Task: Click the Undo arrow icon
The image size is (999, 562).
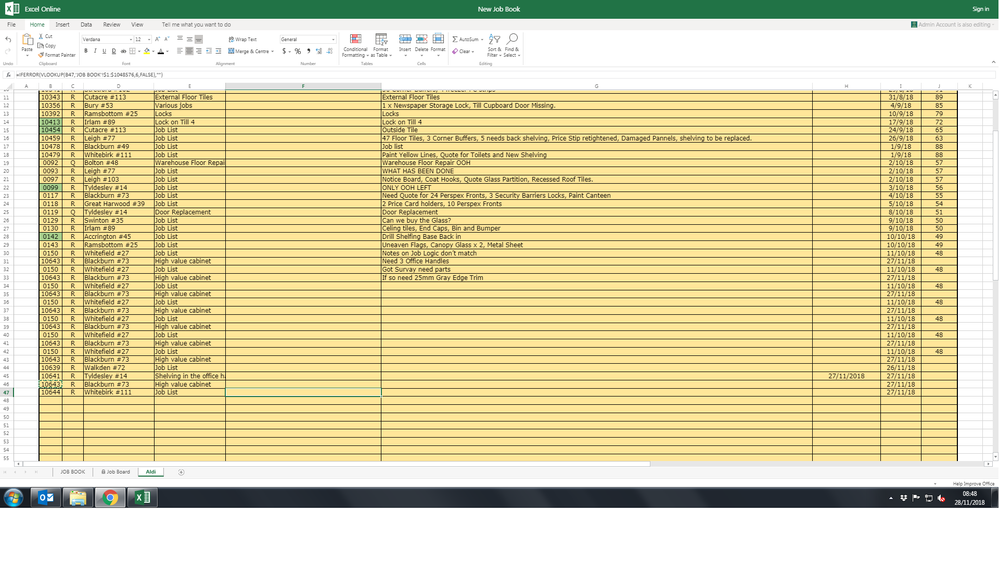Action: [x=8, y=40]
